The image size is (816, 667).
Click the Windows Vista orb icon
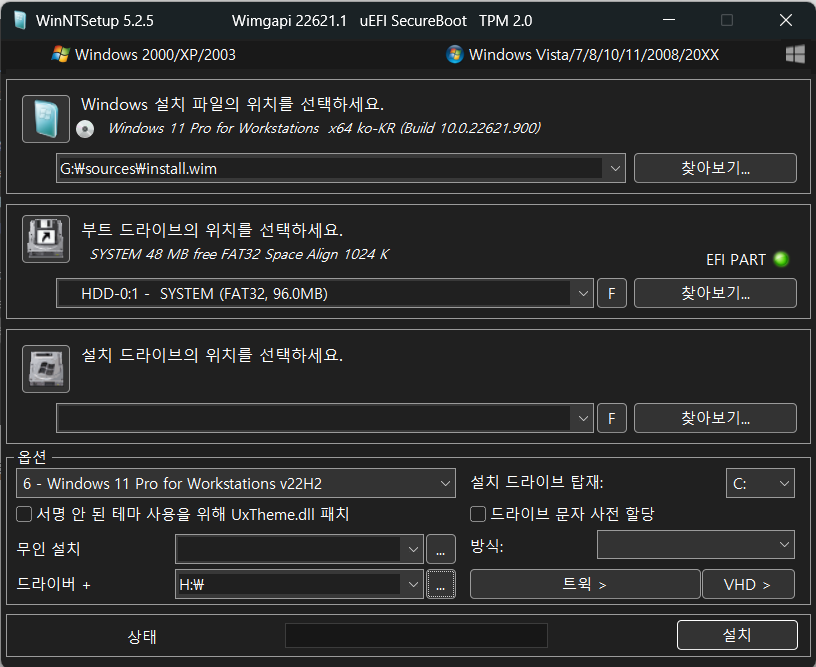(x=455, y=54)
